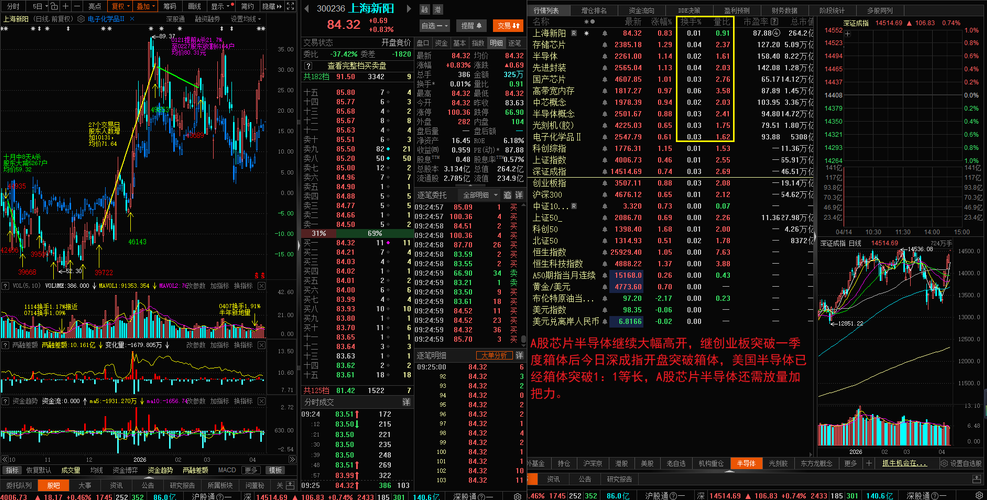Image resolution: width=987 pixels, height=500 pixels.
Task: Close the 电子化学品II overlay tag
Action: [x=132, y=19]
